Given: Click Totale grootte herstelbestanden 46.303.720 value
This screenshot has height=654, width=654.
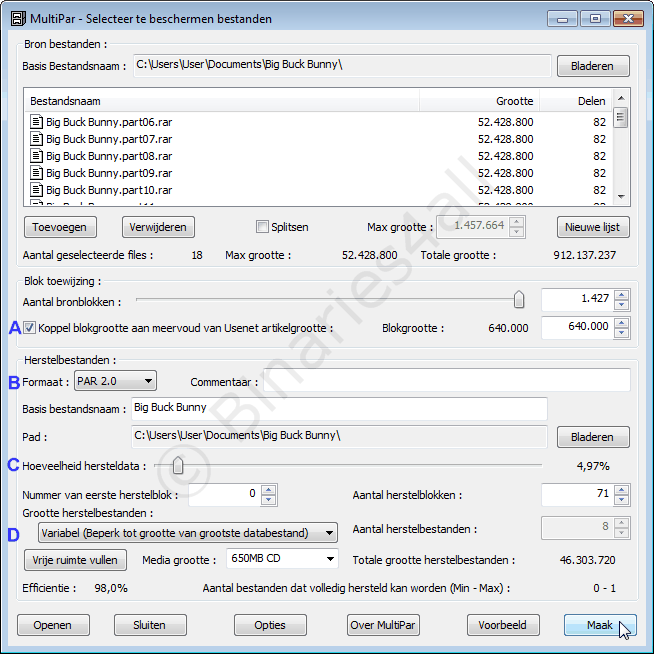Looking at the screenshot, I should 587,560.
